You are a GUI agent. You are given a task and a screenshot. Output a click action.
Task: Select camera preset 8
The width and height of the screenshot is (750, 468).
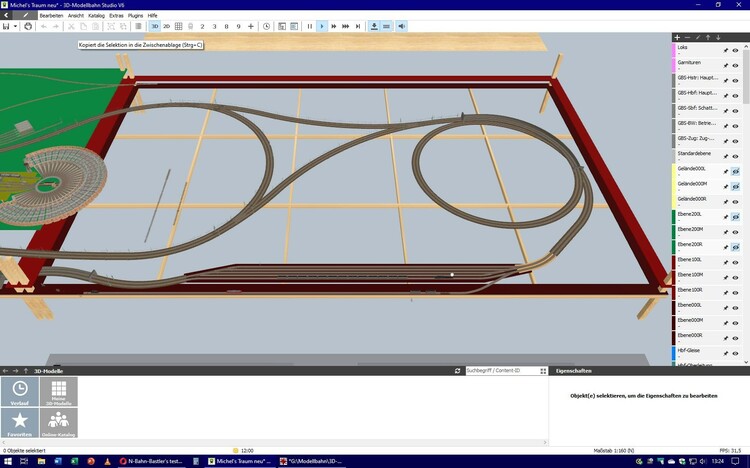pyautogui.click(x=226, y=26)
